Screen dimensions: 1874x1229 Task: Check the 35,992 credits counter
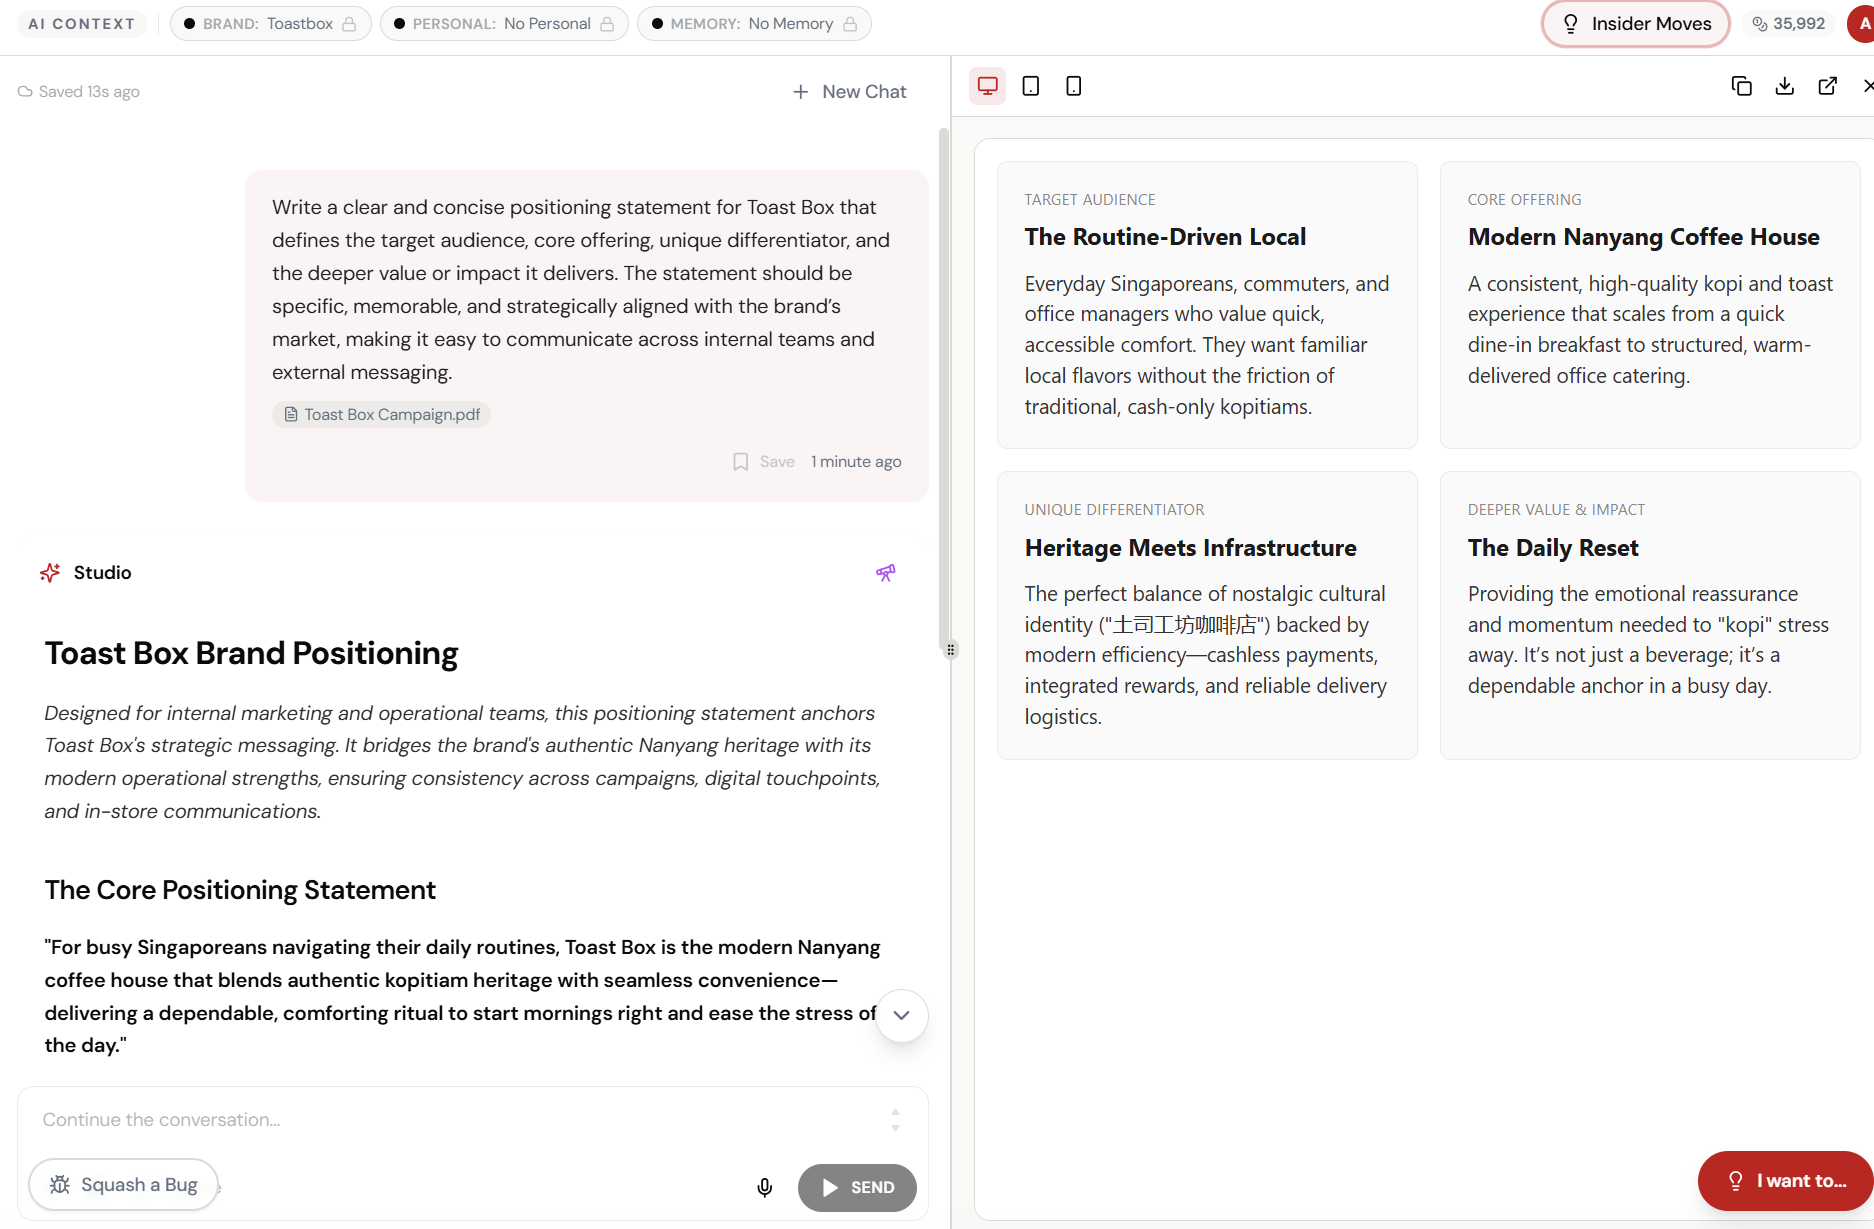[x=1787, y=23]
